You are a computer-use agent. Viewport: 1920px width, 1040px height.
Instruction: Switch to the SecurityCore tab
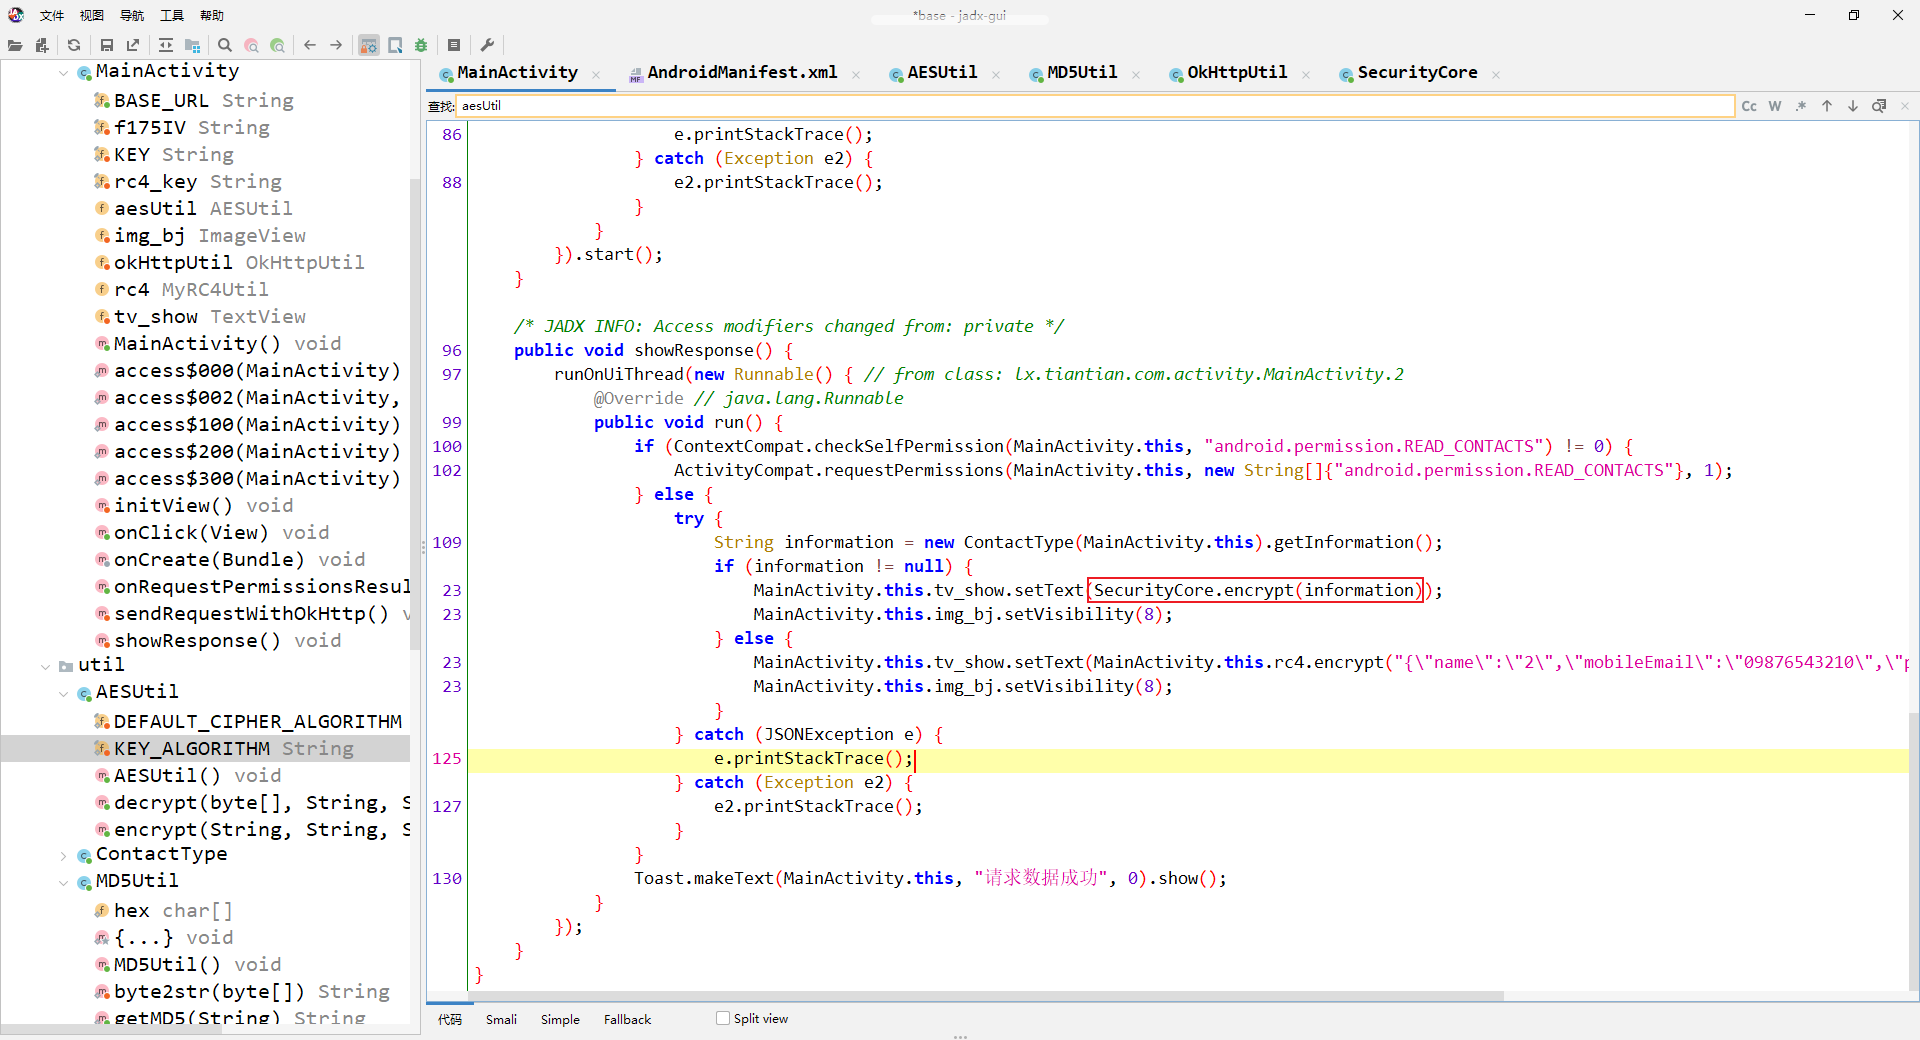[x=1416, y=73]
